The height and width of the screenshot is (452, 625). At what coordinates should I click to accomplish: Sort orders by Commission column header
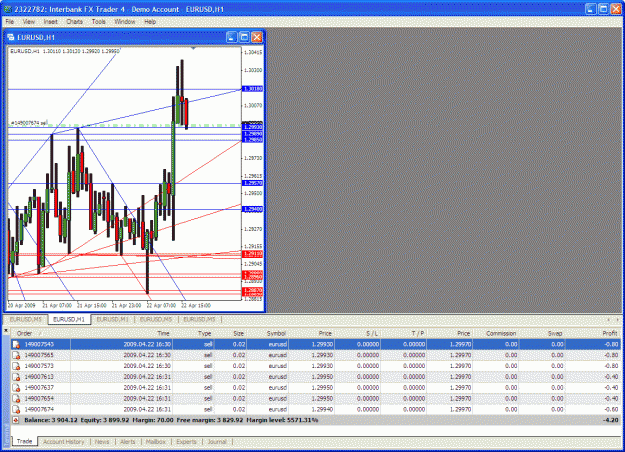tap(501, 333)
